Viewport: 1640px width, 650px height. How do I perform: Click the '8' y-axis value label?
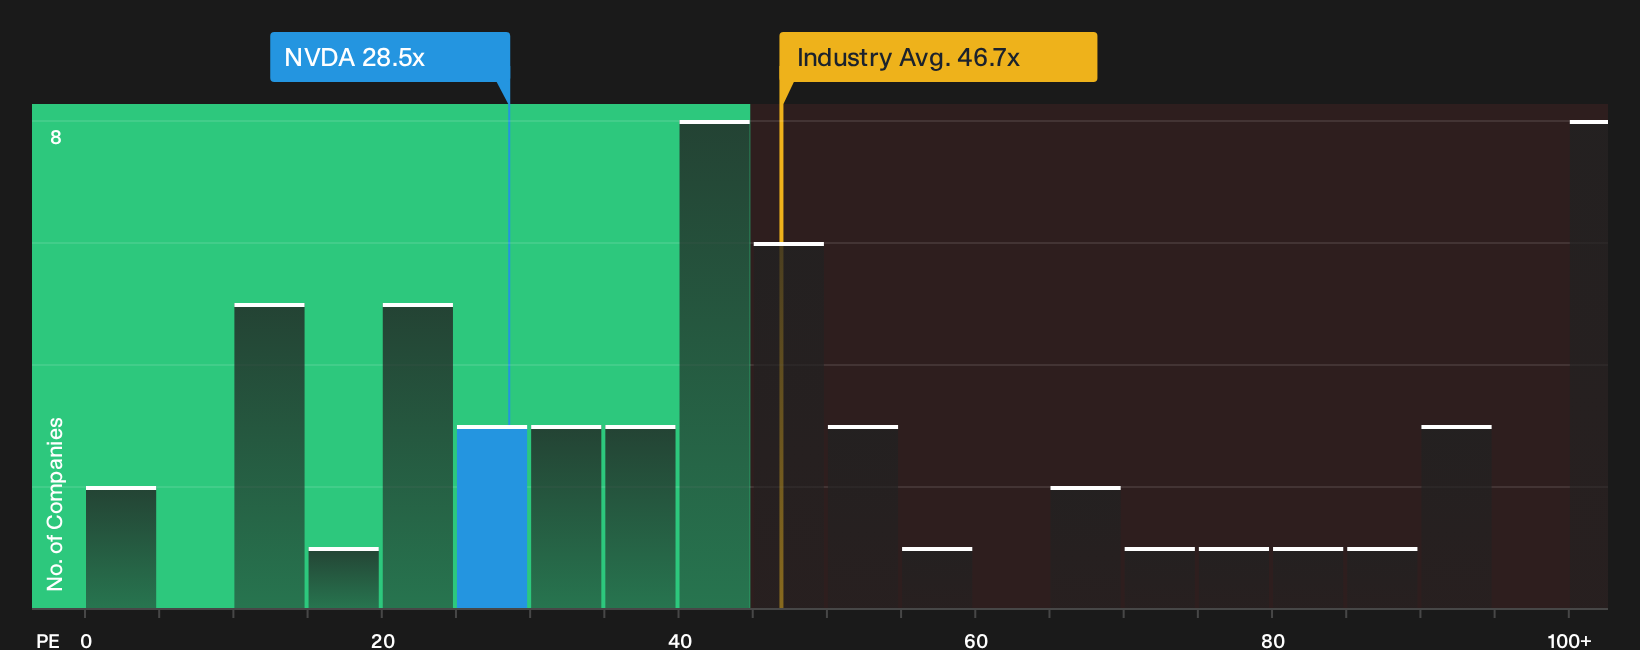pos(56,137)
